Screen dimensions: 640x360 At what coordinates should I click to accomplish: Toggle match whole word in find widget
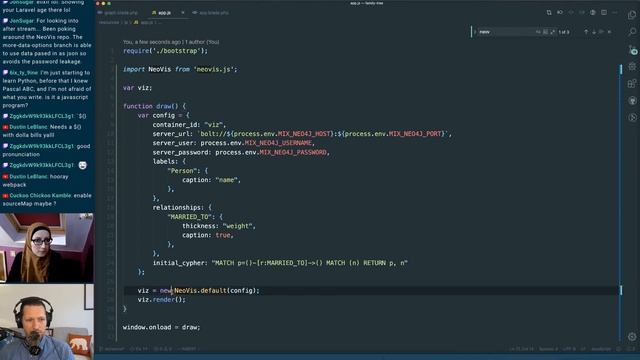(x=546, y=32)
